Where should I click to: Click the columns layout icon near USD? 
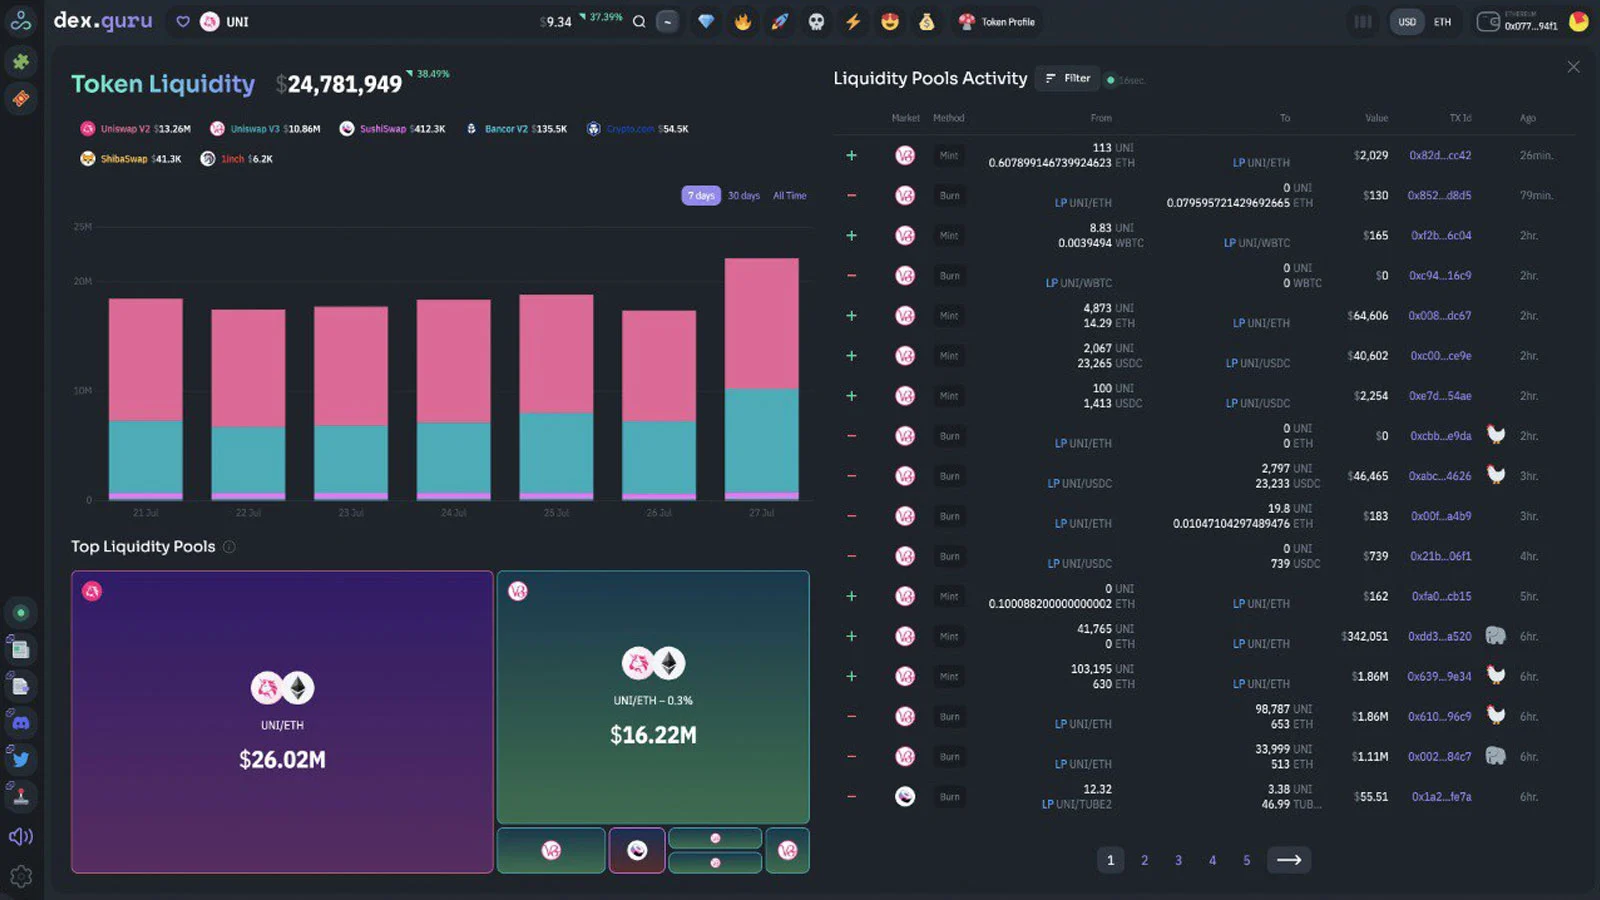coord(1362,21)
